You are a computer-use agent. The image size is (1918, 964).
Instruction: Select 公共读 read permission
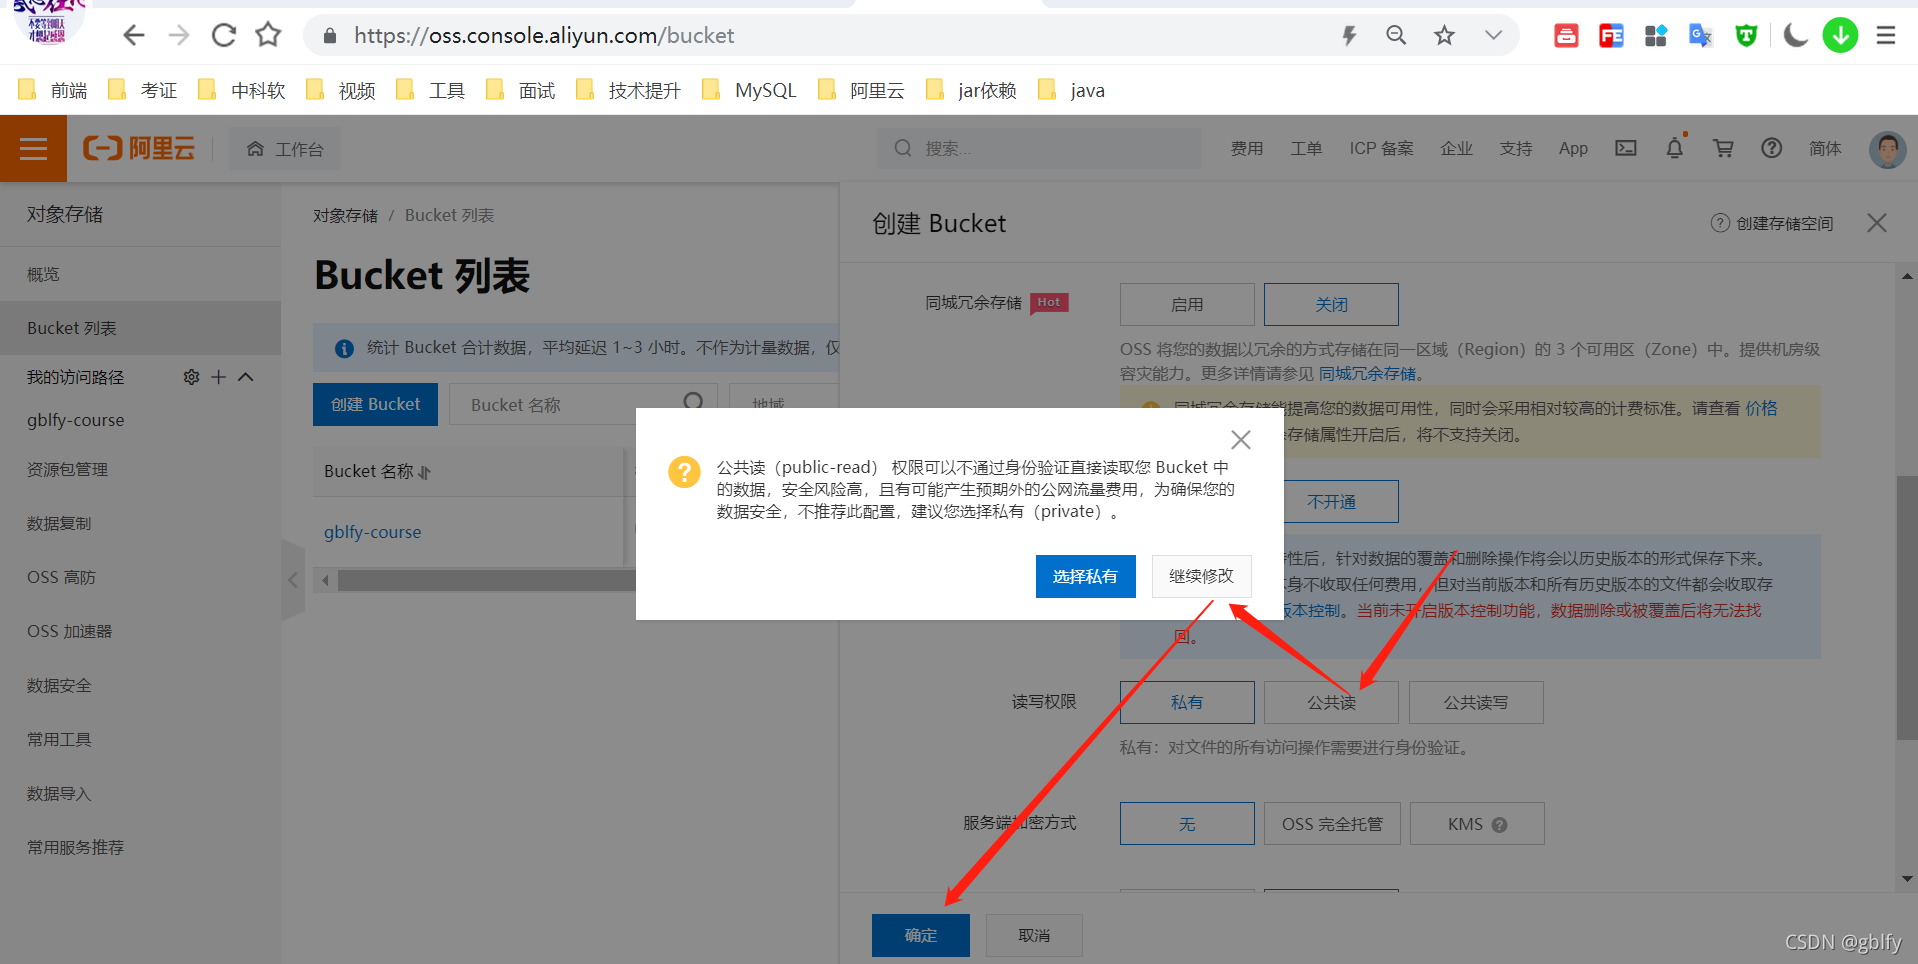coord(1331,702)
